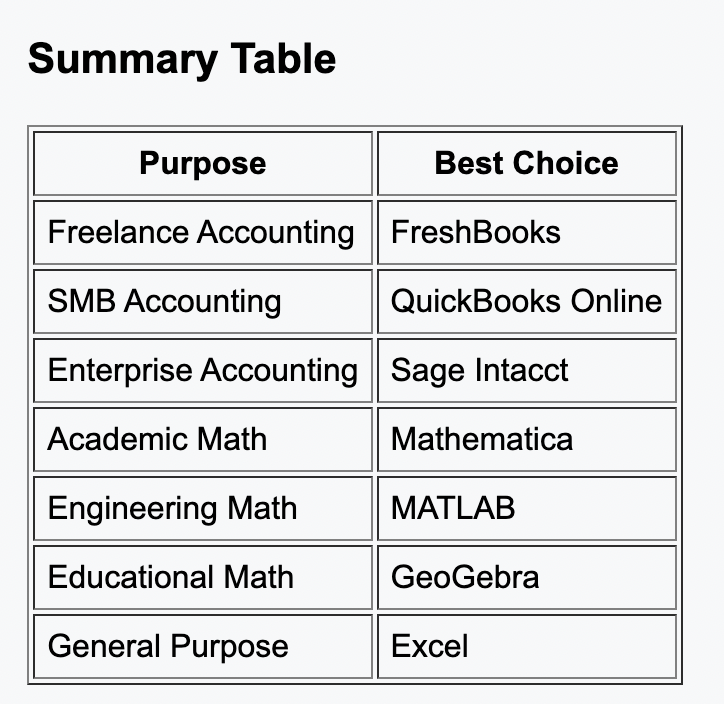Click the QuickBooks Online cell
The height and width of the screenshot is (704, 724).
(x=527, y=301)
